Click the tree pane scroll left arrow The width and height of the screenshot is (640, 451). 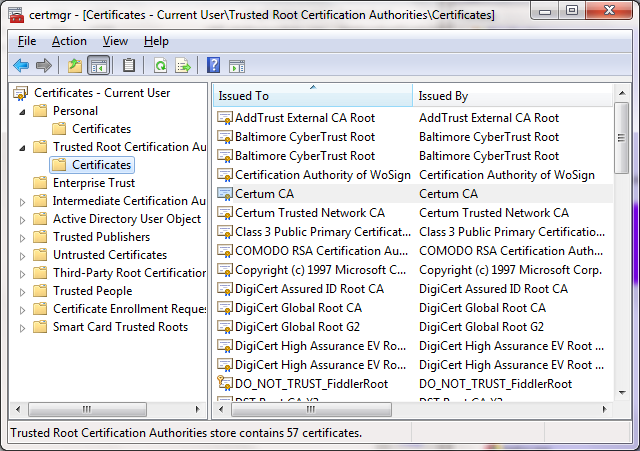click(18, 409)
